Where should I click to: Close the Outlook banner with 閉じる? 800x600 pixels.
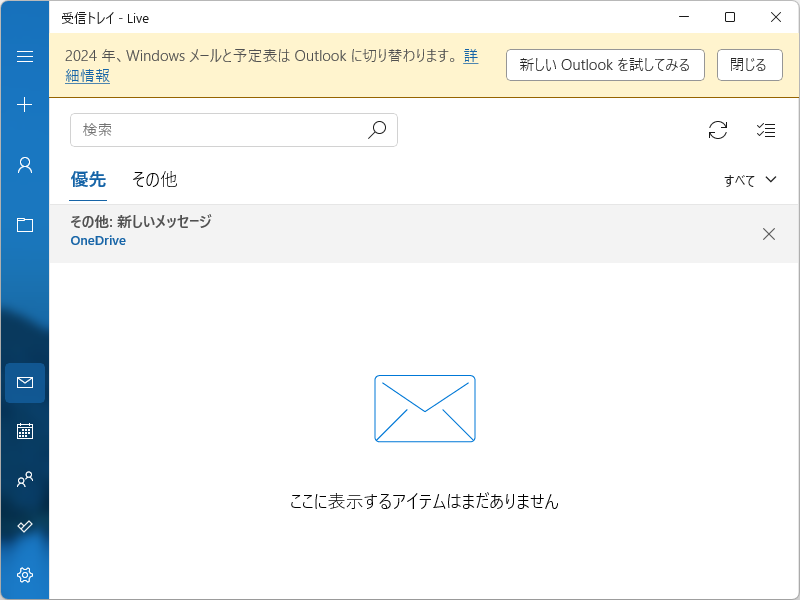tap(750, 64)
